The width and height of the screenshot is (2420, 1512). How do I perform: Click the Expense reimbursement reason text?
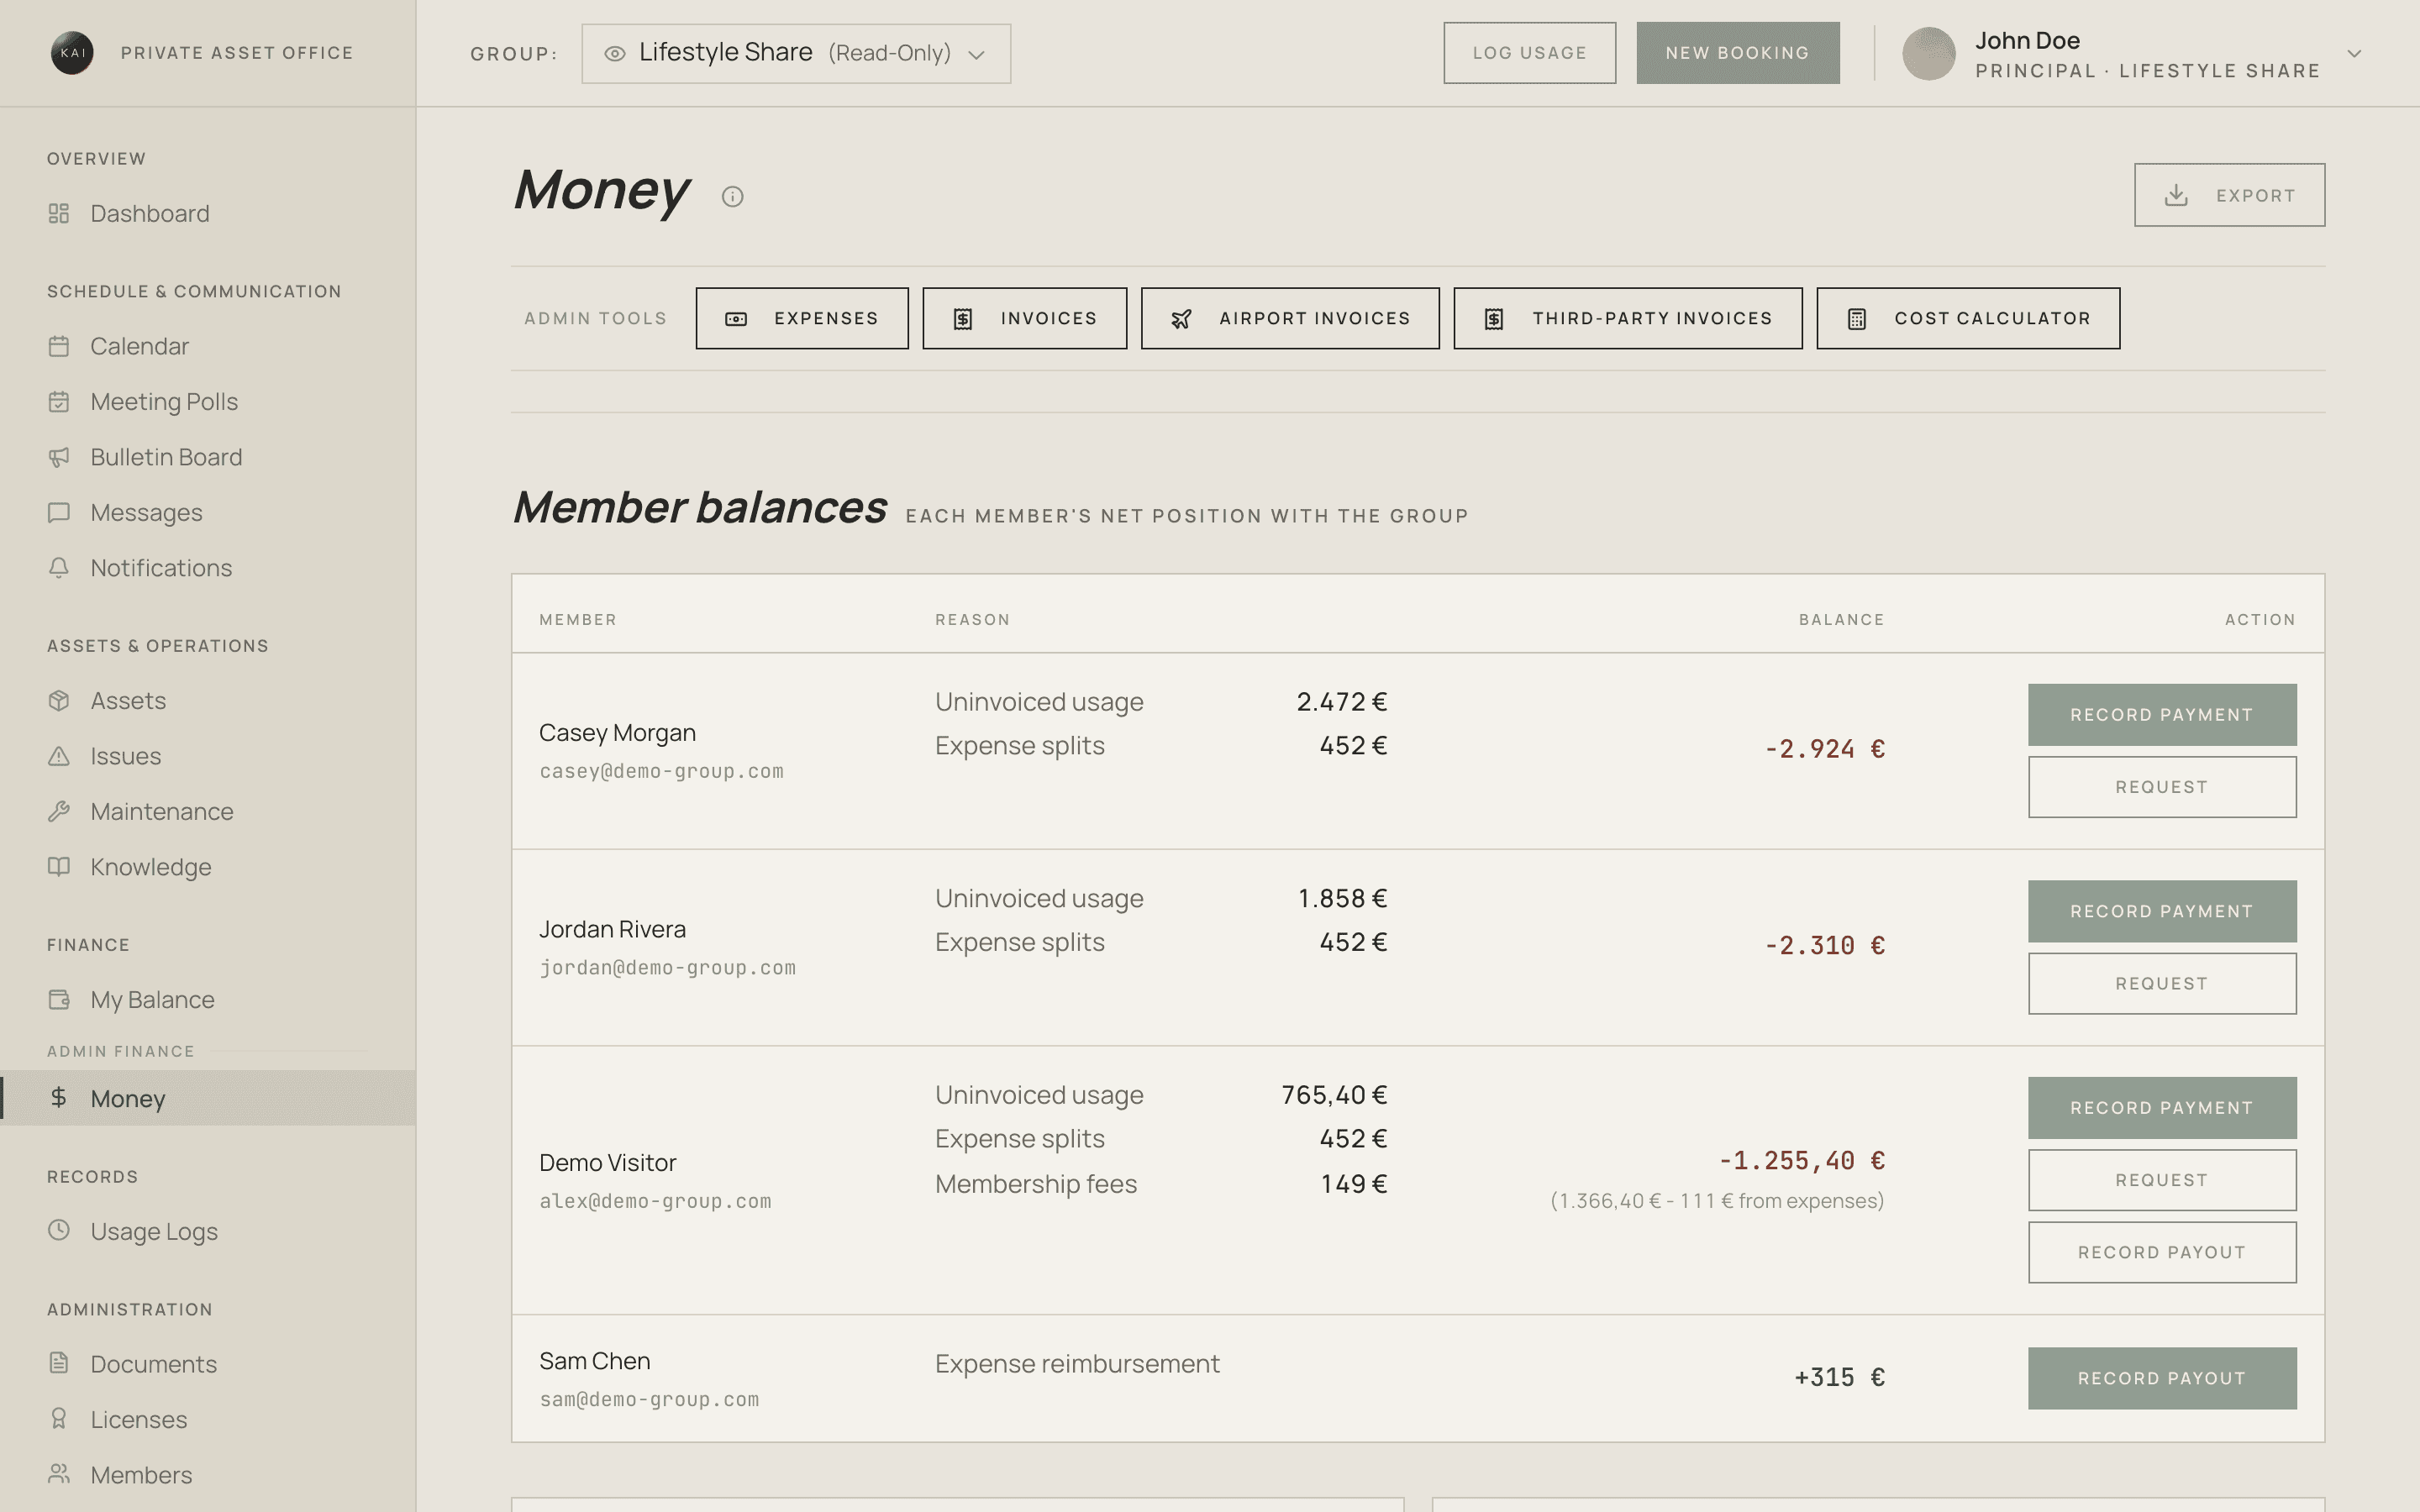pos(1077,1364)
